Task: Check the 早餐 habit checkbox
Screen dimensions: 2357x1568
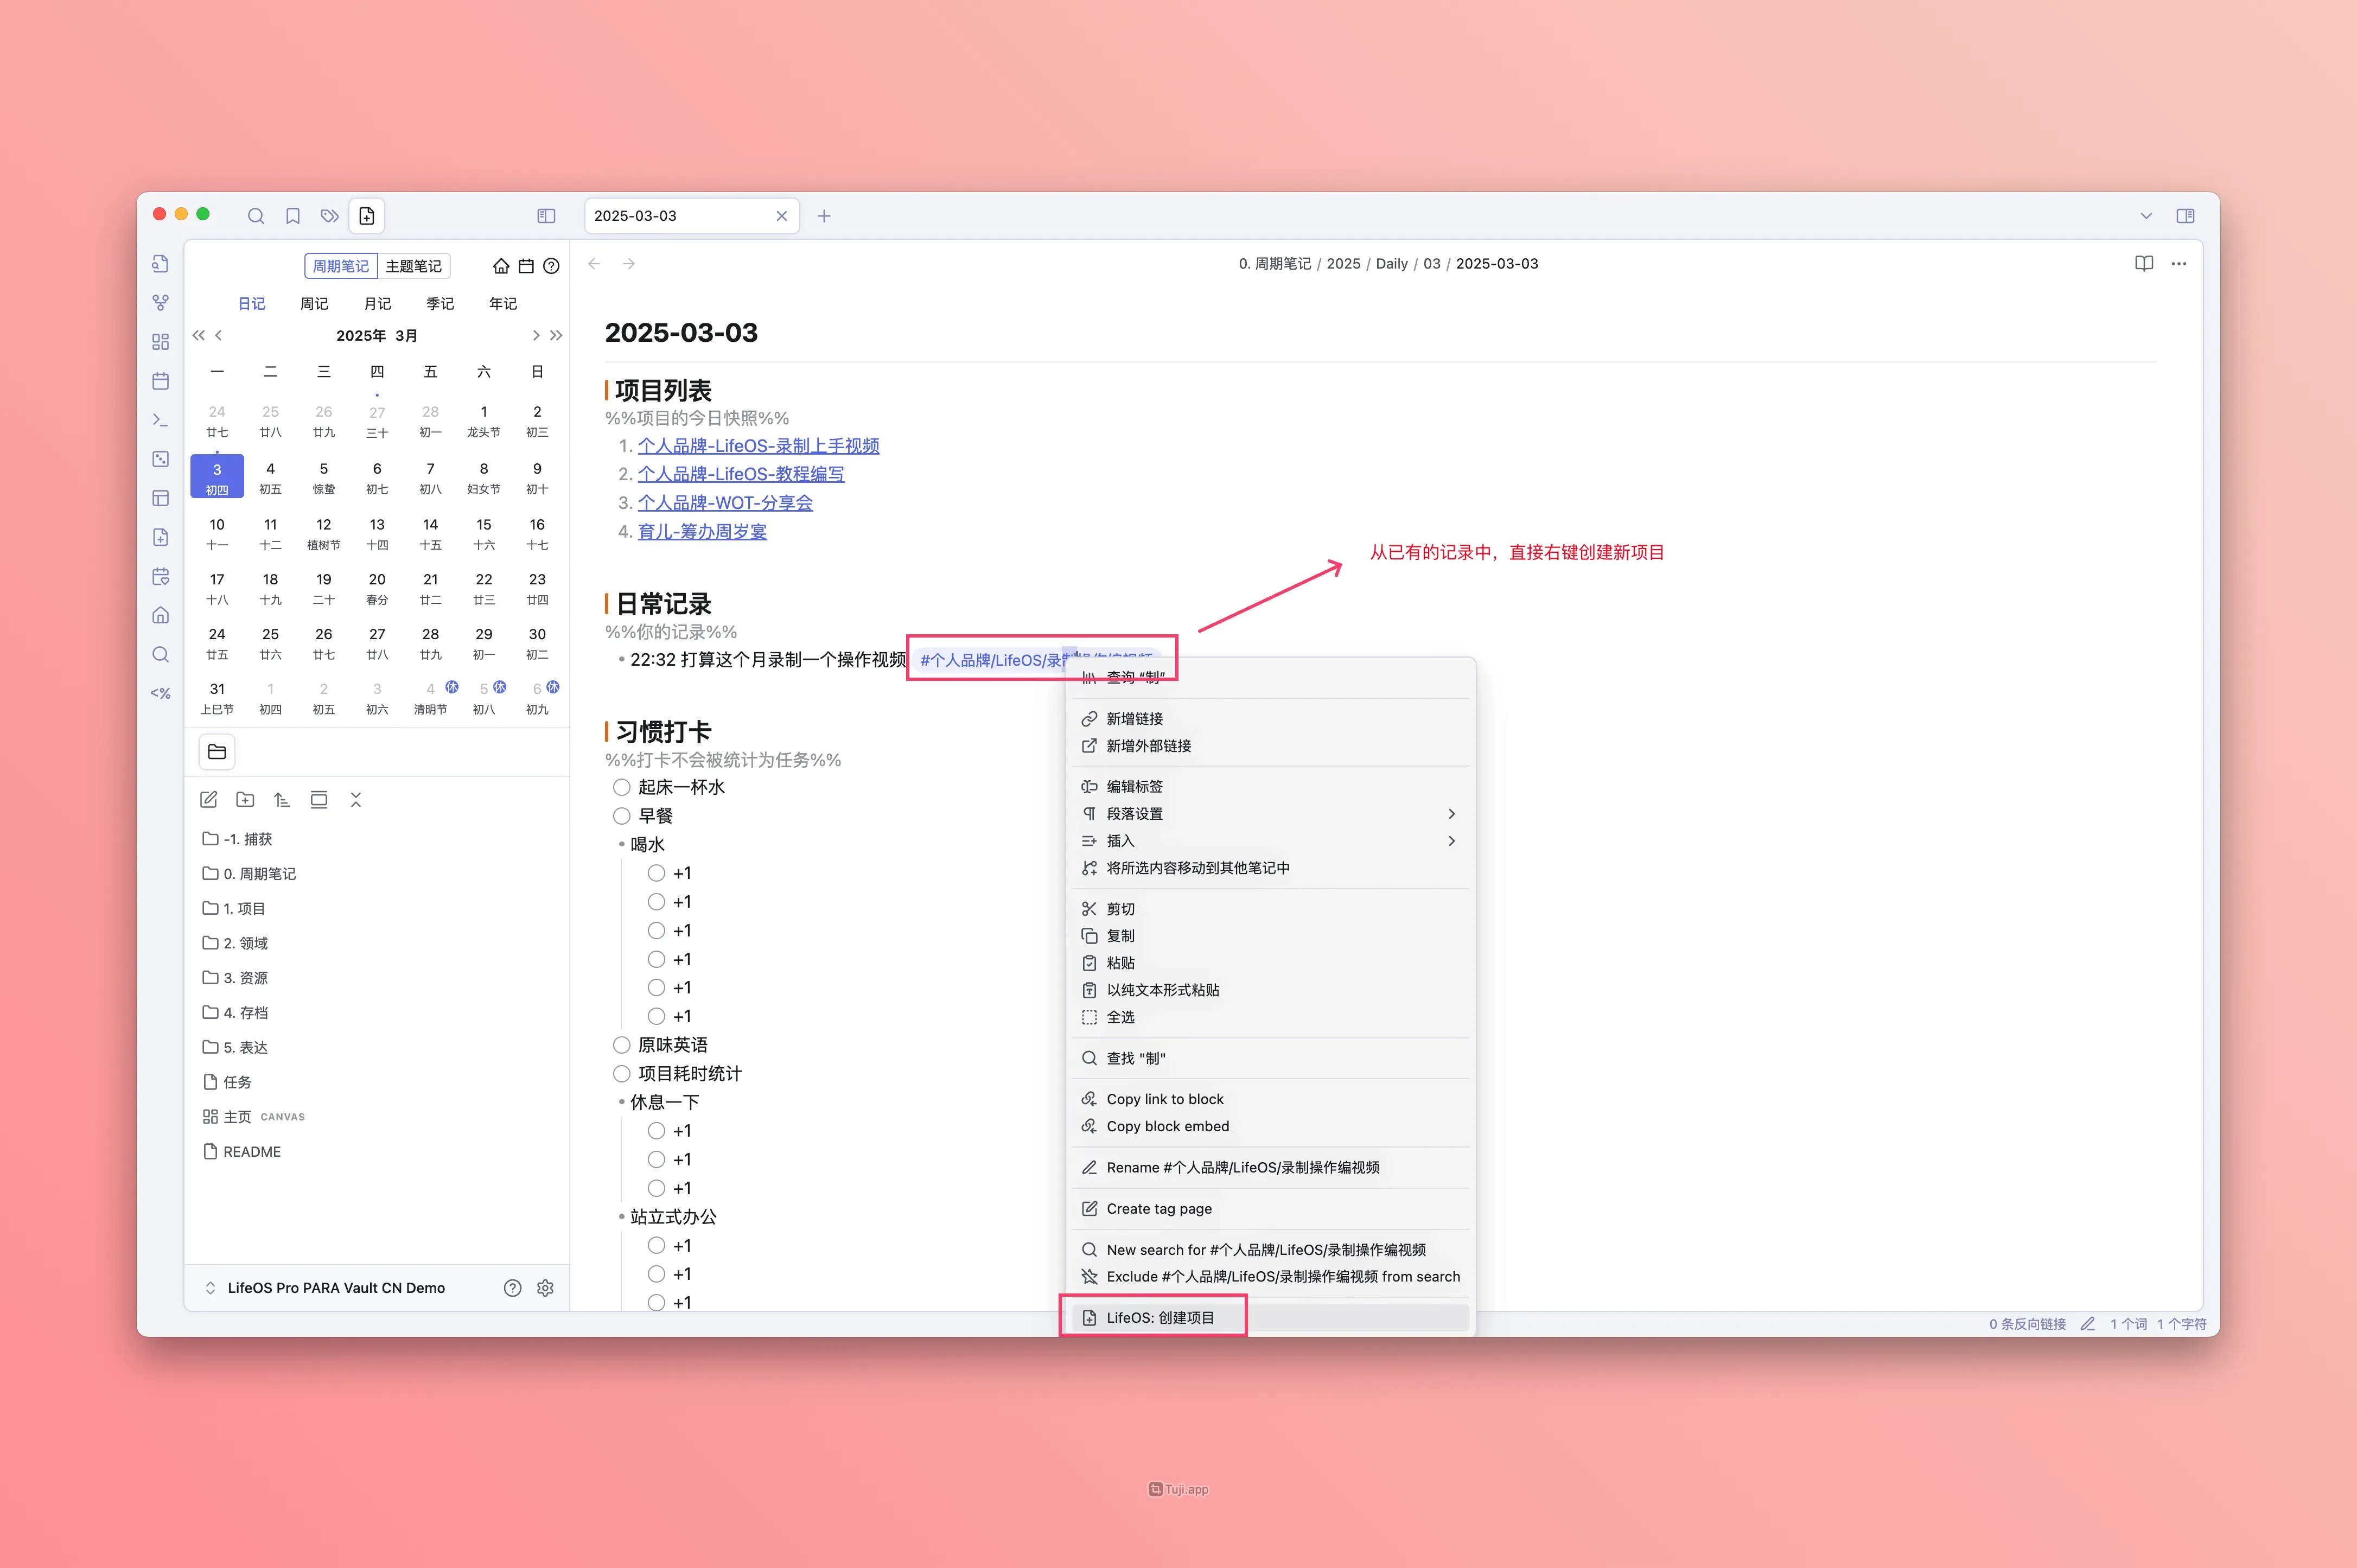Action: [x=622, y=816]
